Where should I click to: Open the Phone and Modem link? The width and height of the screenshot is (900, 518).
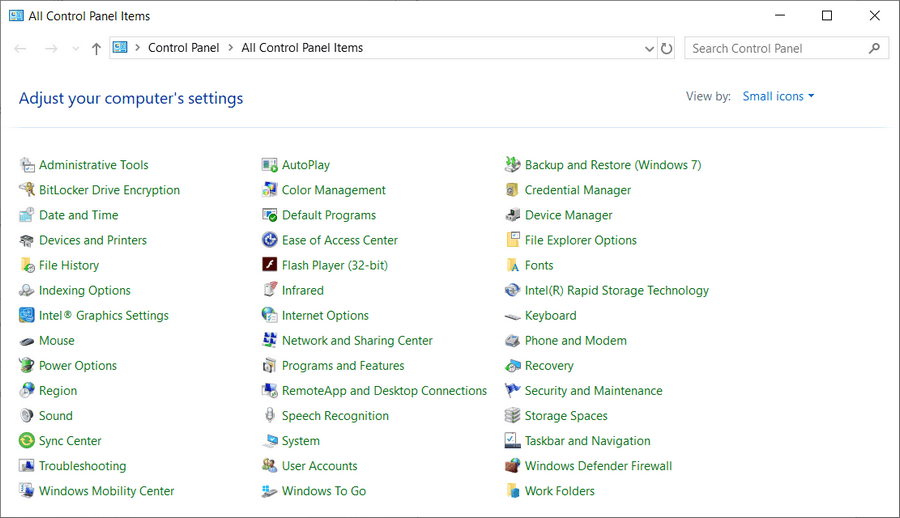[575, 341]
